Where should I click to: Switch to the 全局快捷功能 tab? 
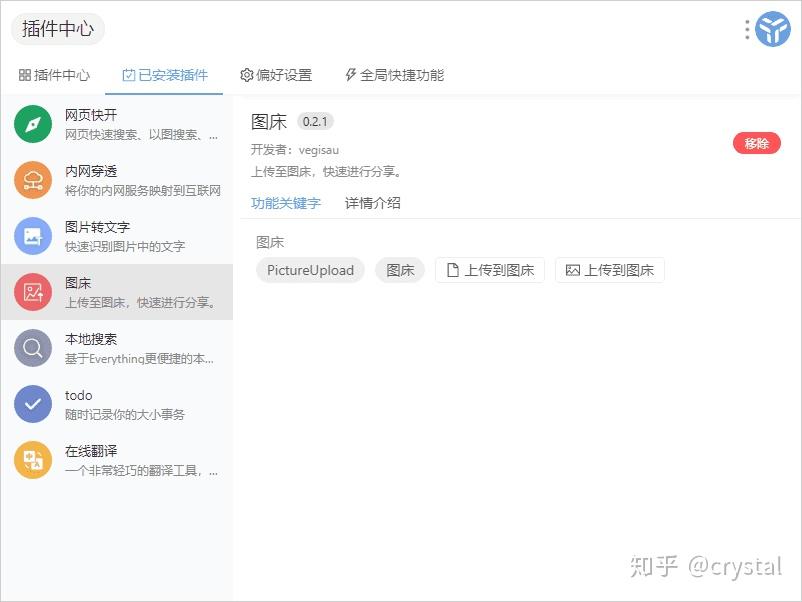396,74
